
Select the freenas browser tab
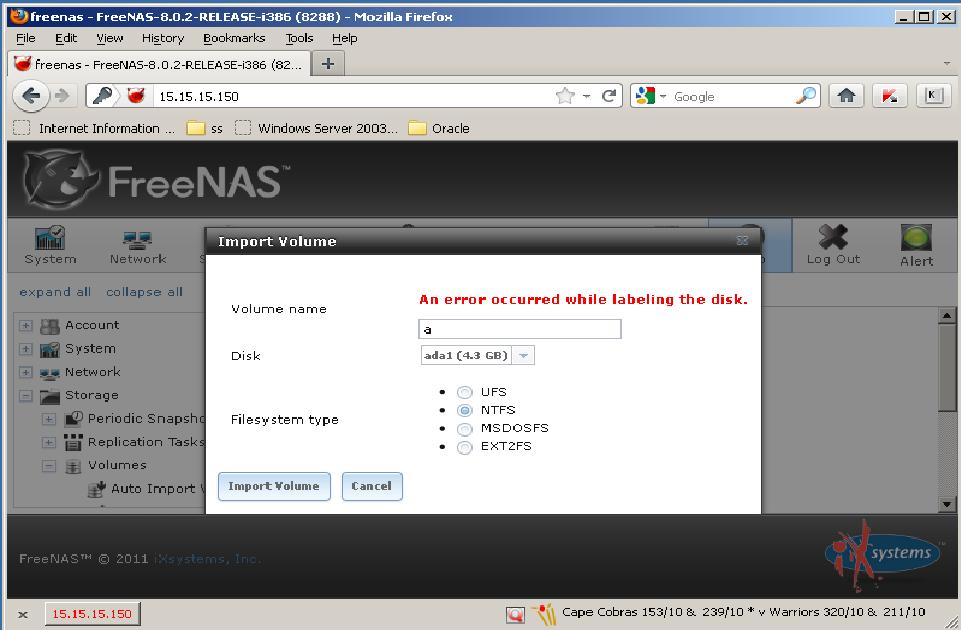click(x=159, y=64)
